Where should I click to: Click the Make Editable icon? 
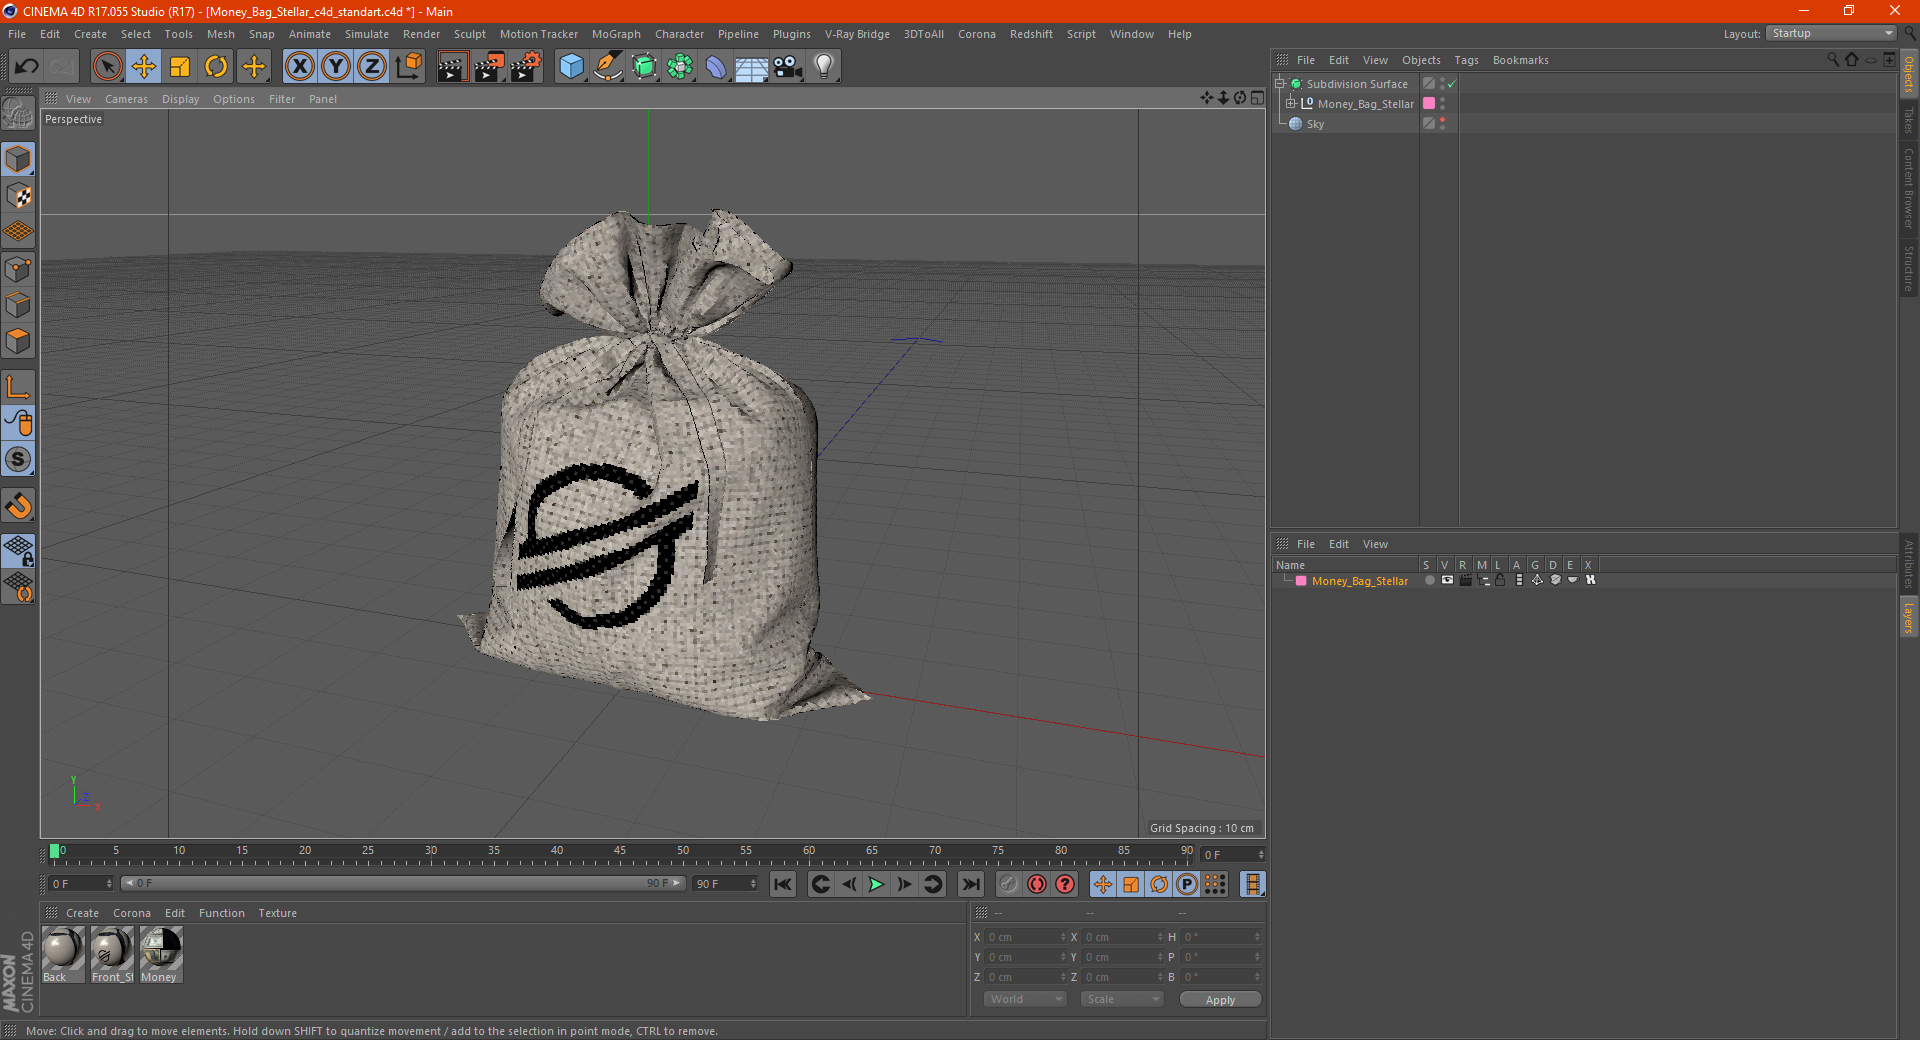click(18, 115)
